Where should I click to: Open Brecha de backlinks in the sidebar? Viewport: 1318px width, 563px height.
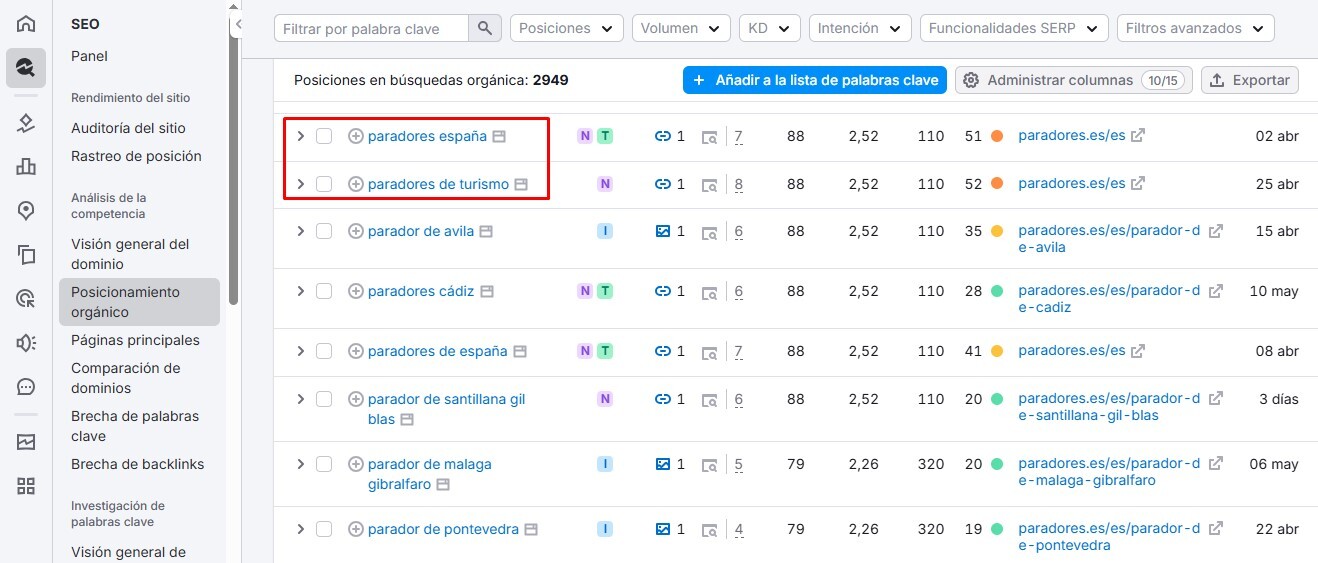[137, 464]
